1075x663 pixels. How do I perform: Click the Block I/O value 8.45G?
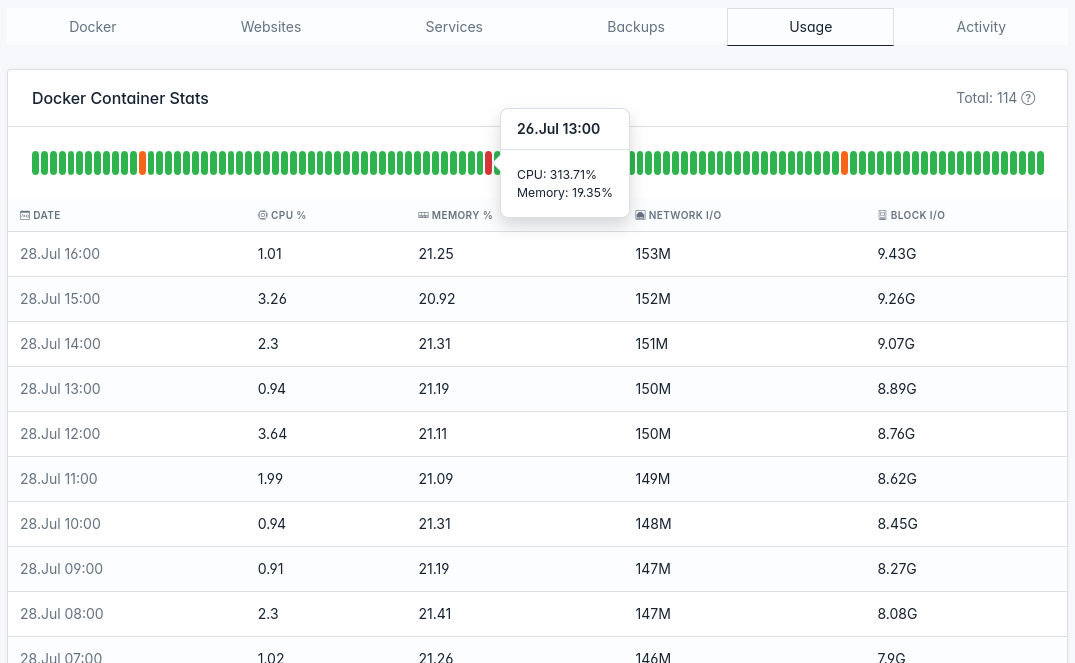[897, 524]
